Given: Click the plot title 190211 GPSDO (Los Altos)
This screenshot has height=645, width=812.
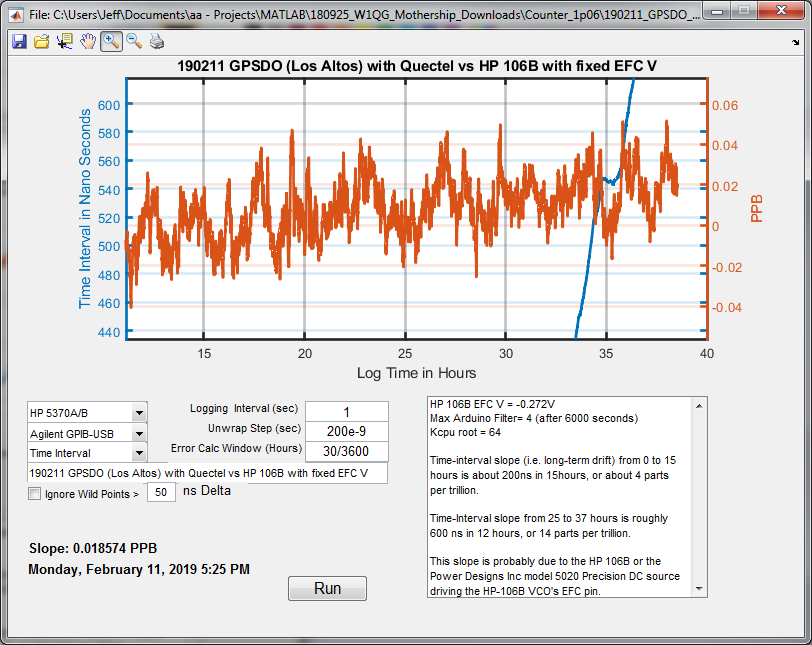Looking at the screenshot, I should click(x=416, y=66).
